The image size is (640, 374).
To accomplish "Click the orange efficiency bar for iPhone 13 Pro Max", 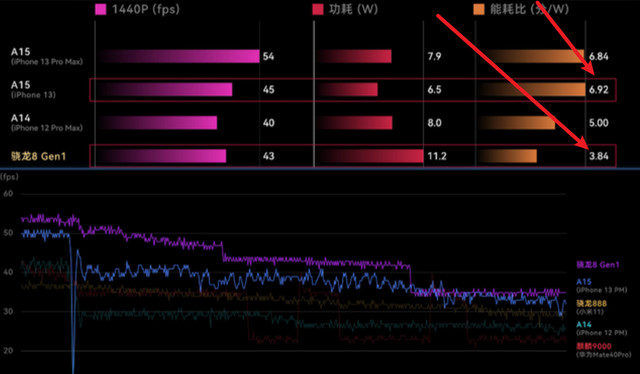I will (531, 56).
